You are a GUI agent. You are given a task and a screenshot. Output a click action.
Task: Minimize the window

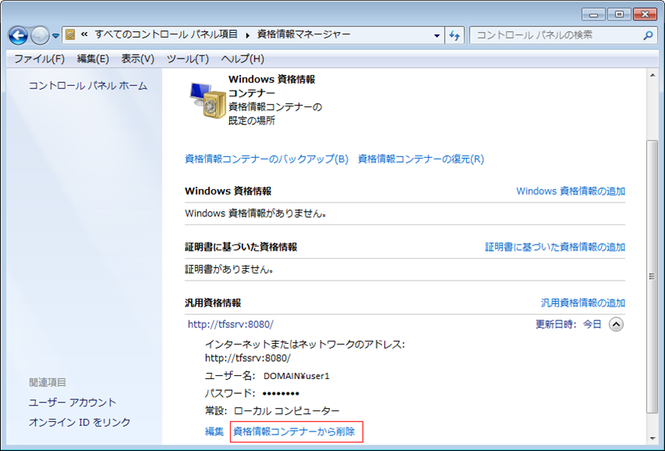coord(593,15)
